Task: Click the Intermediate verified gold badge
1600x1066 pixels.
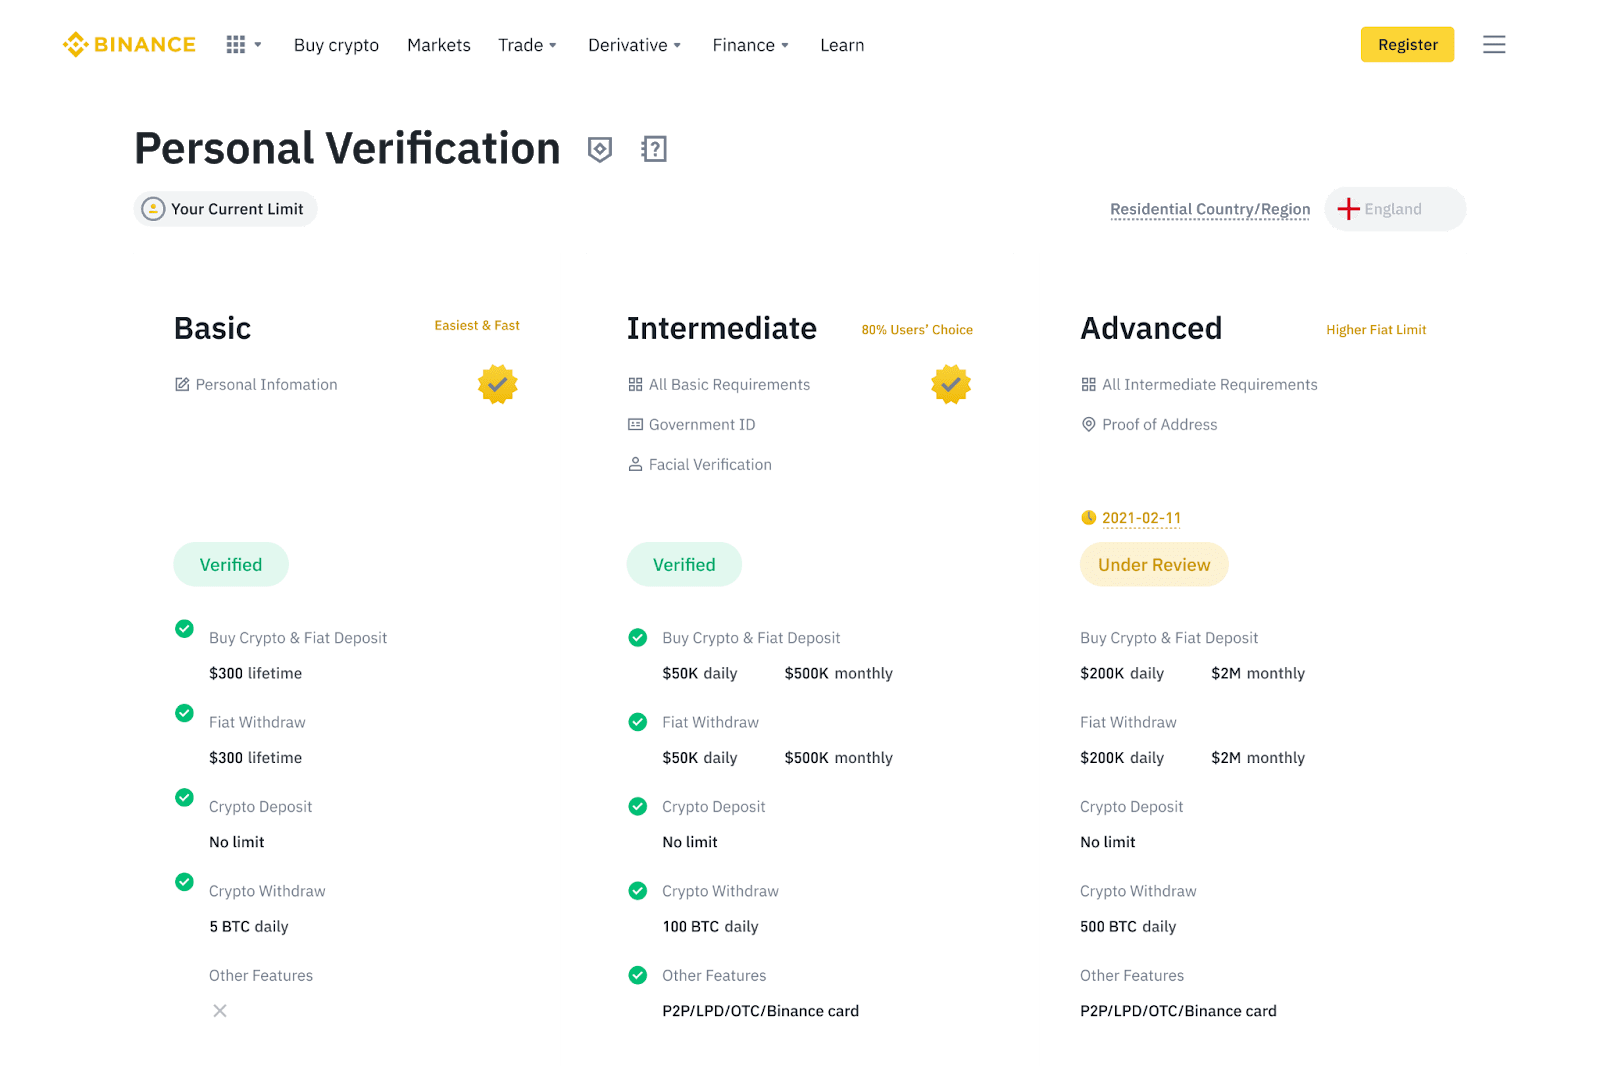Action: coord(951,384)
